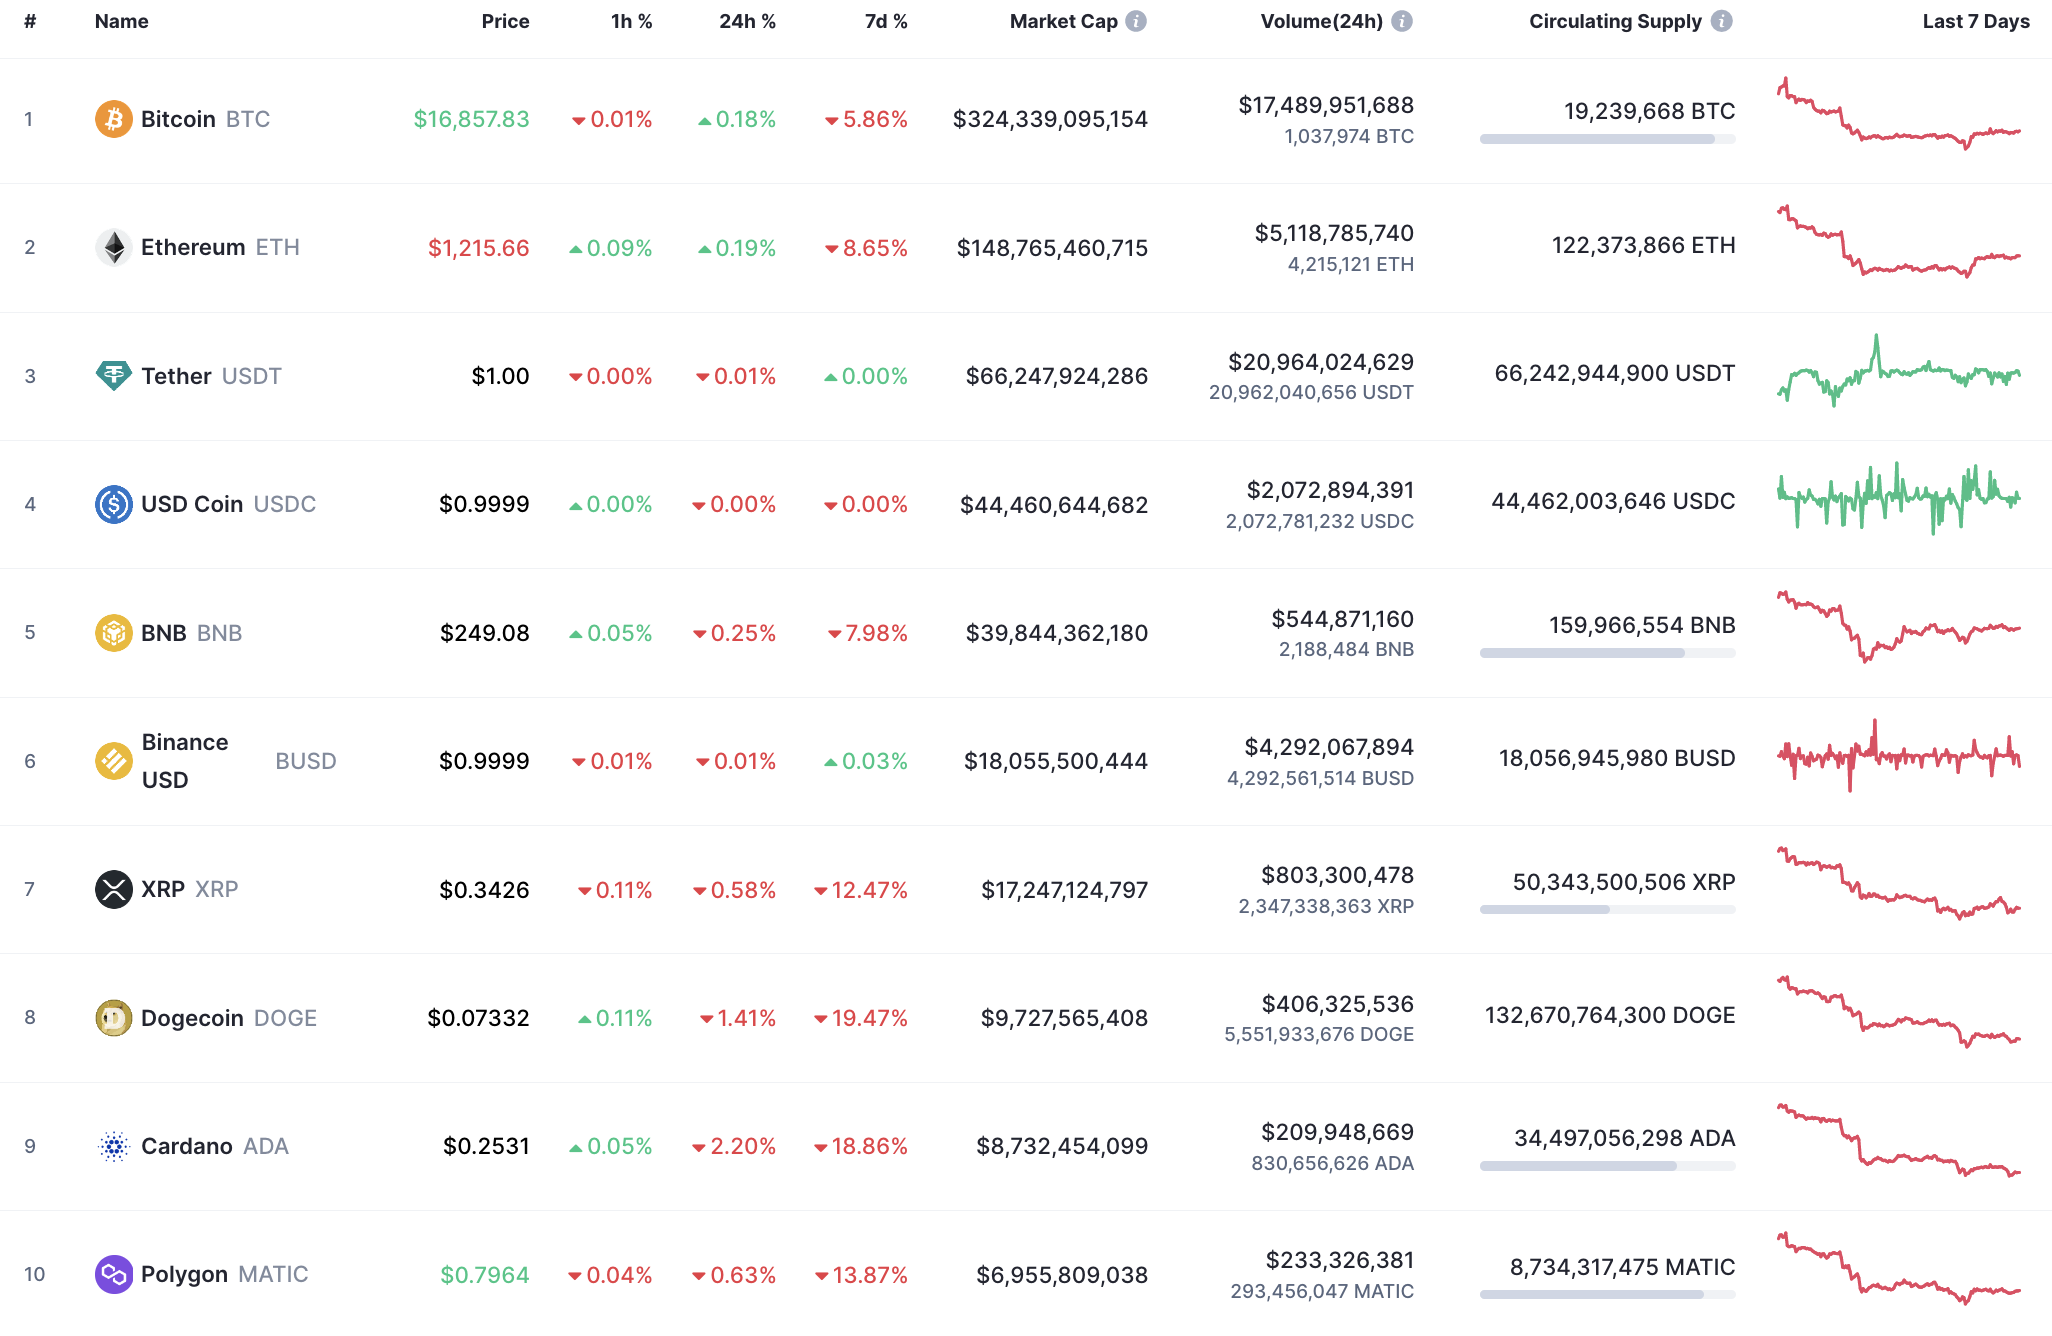This screenshot has width=2052, height=1336.
Task: Open the Binance USD coin page
Action: (x=185, y=760)
